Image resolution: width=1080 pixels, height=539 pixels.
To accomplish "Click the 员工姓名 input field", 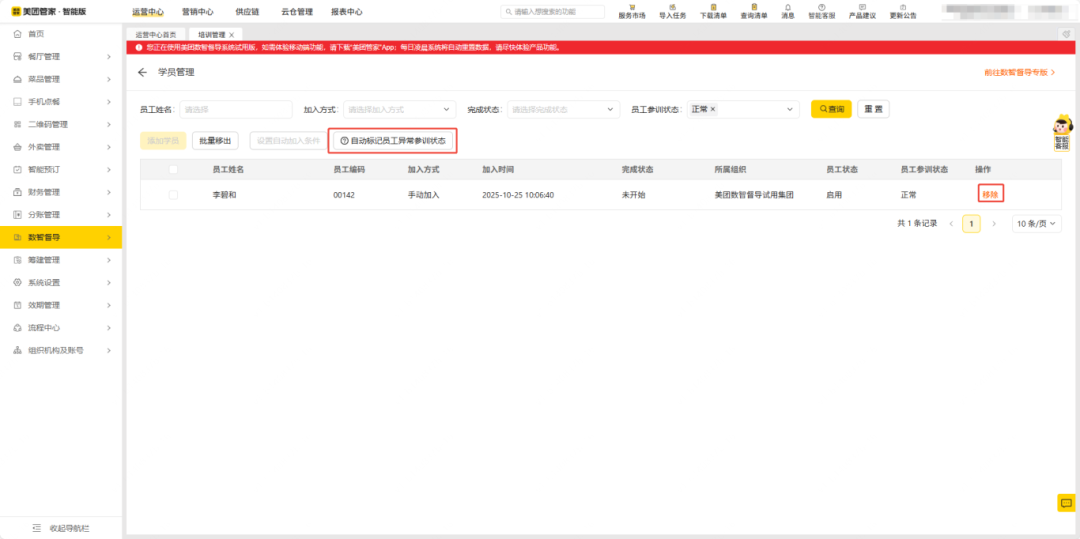I will click(234, 109).
